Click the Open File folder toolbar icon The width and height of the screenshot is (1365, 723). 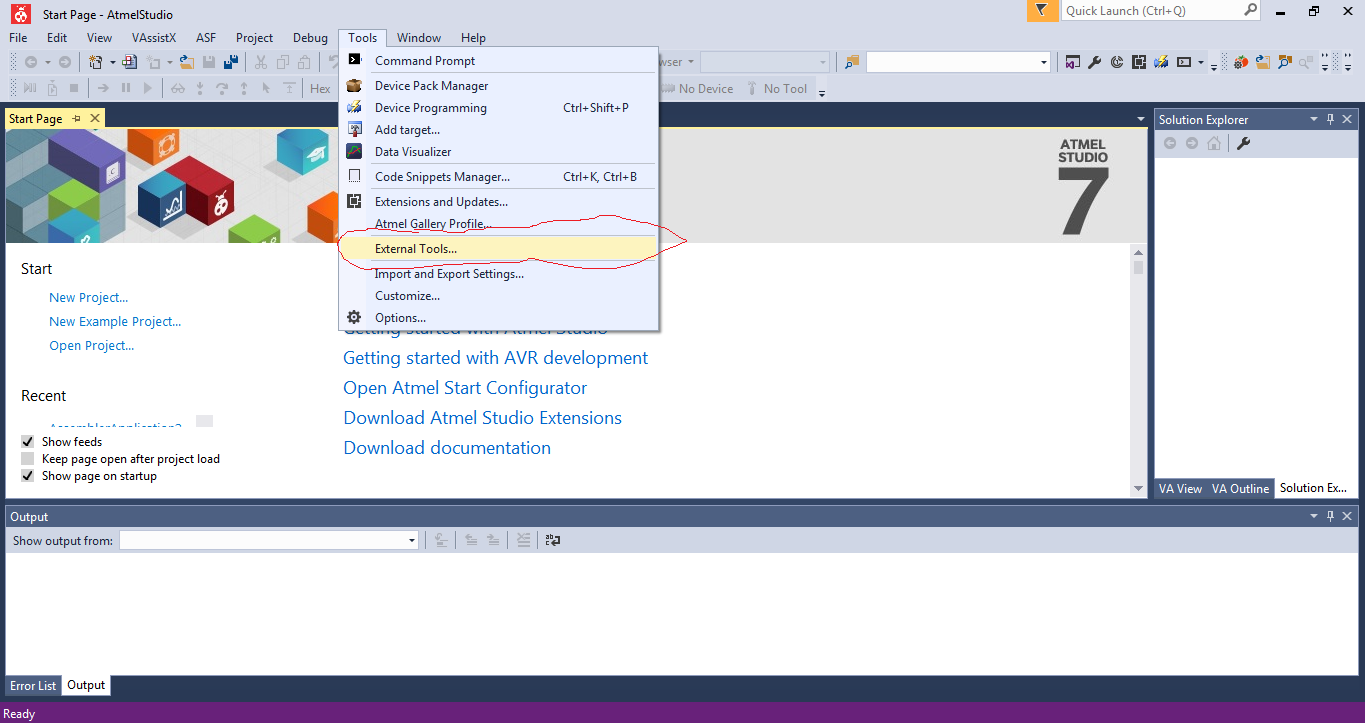[186, 62]
